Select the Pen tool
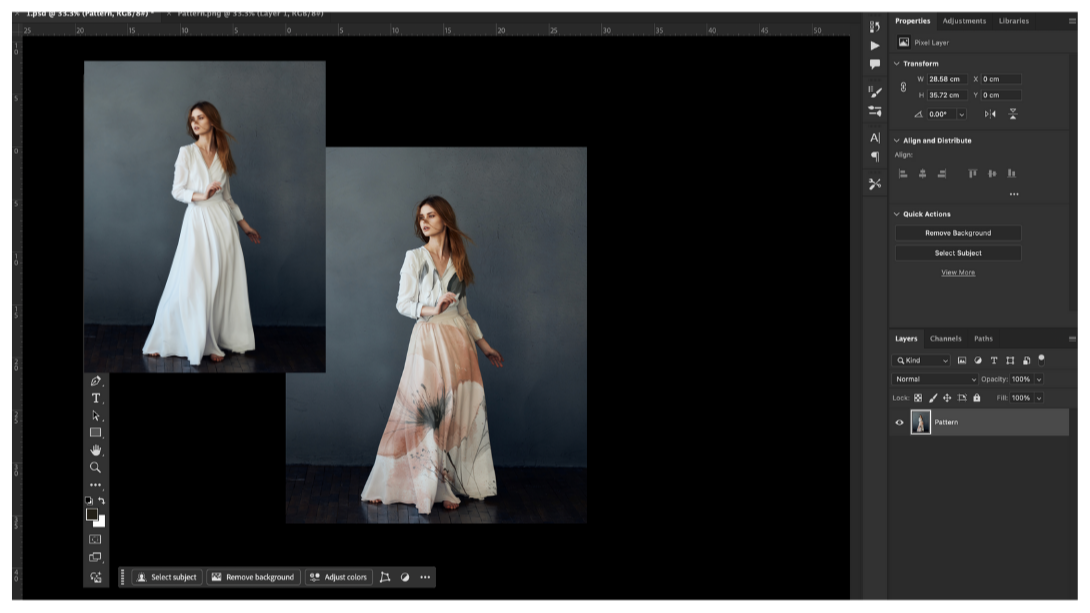The image size is (1090, 613). coord(95,381)
